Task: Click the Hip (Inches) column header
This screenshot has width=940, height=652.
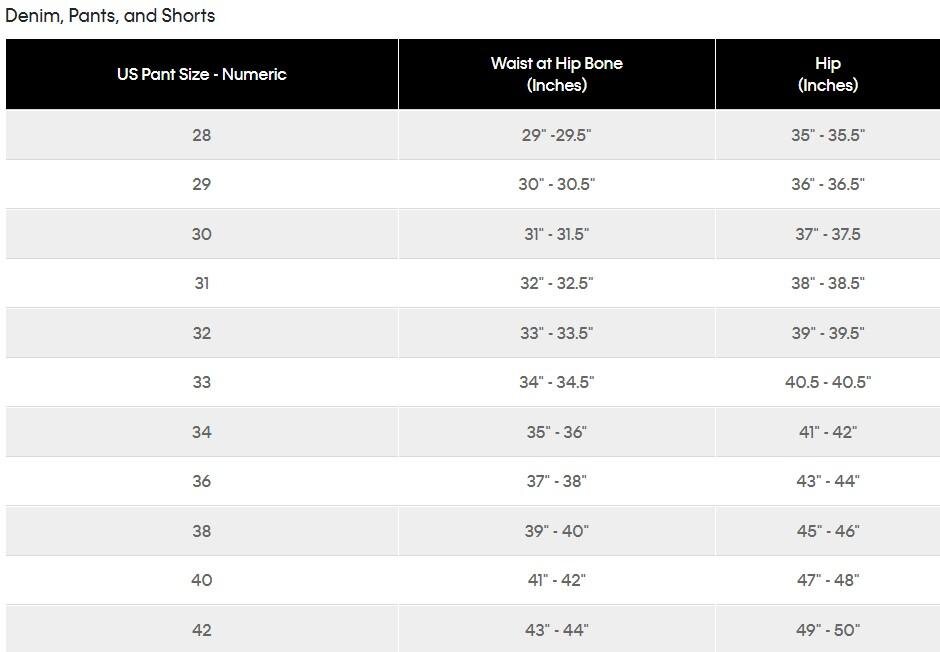Action: coord(828,74)
